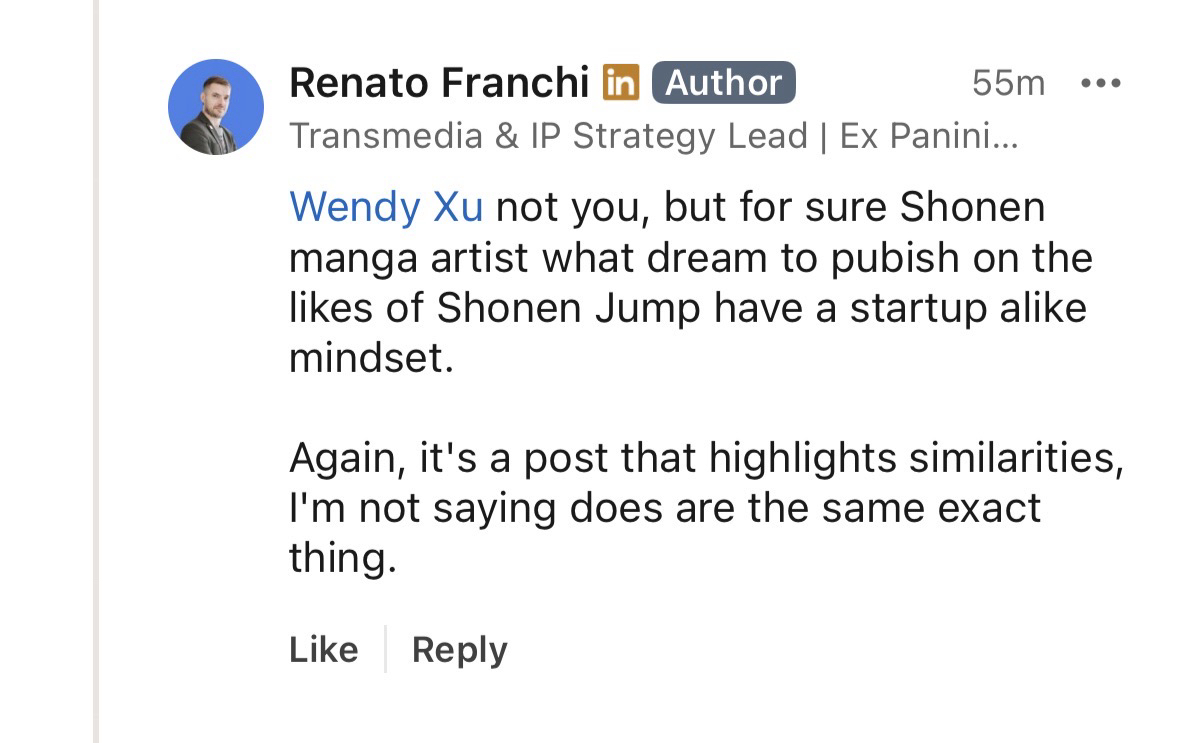This screenshot has height=743, width=1179.
Task: Expand the truncated headline ellipsis after Panini
Action: [x=1003, y=137]
